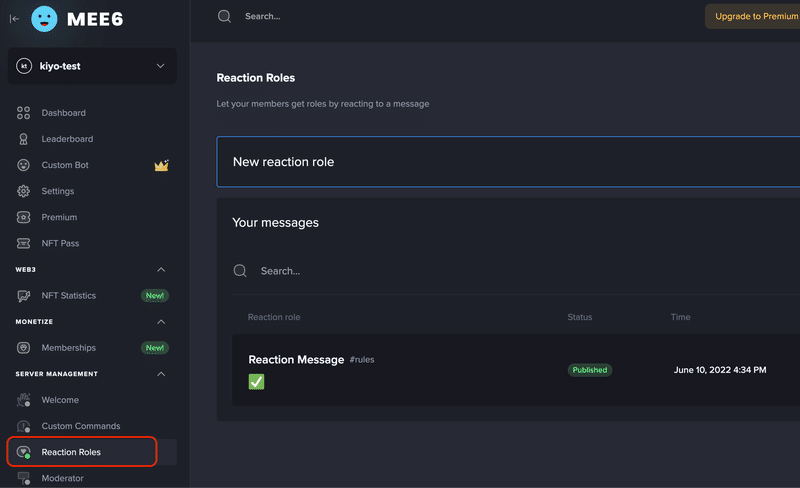Click the Memberships icon

pos(23,348)
